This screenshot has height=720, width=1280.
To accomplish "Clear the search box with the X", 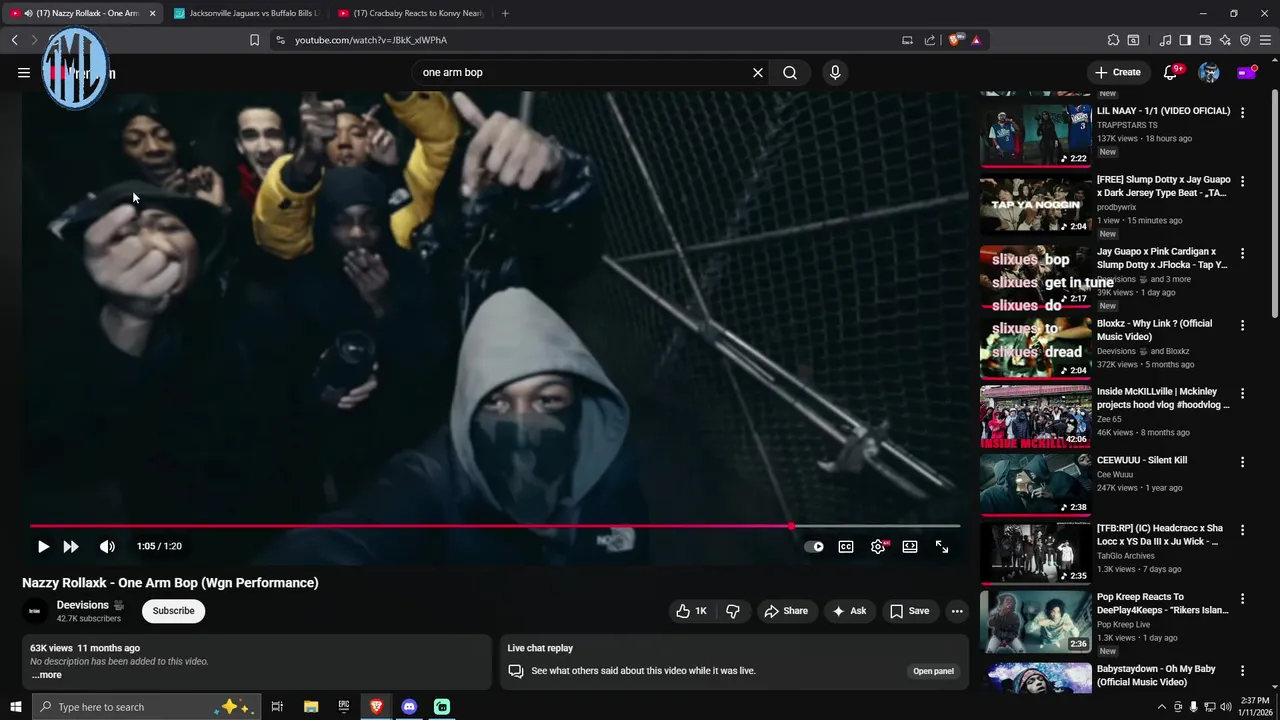I will pyautogui.click(x=758, y=72).
